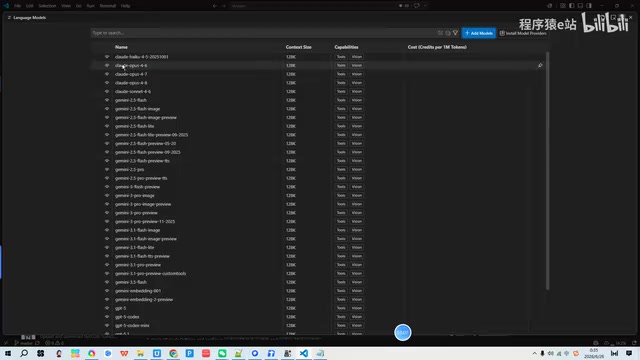
Task: Open File Explorer from the taskbar
Action: coord(140,353)
